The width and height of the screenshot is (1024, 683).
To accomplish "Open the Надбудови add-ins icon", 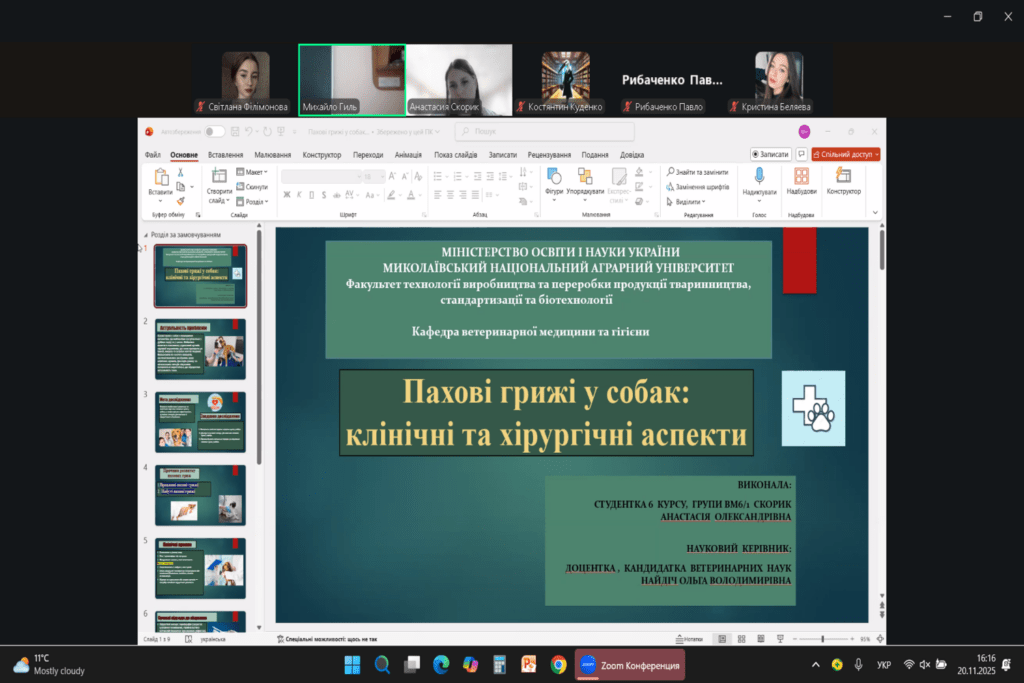I will [x=801, y=176].
